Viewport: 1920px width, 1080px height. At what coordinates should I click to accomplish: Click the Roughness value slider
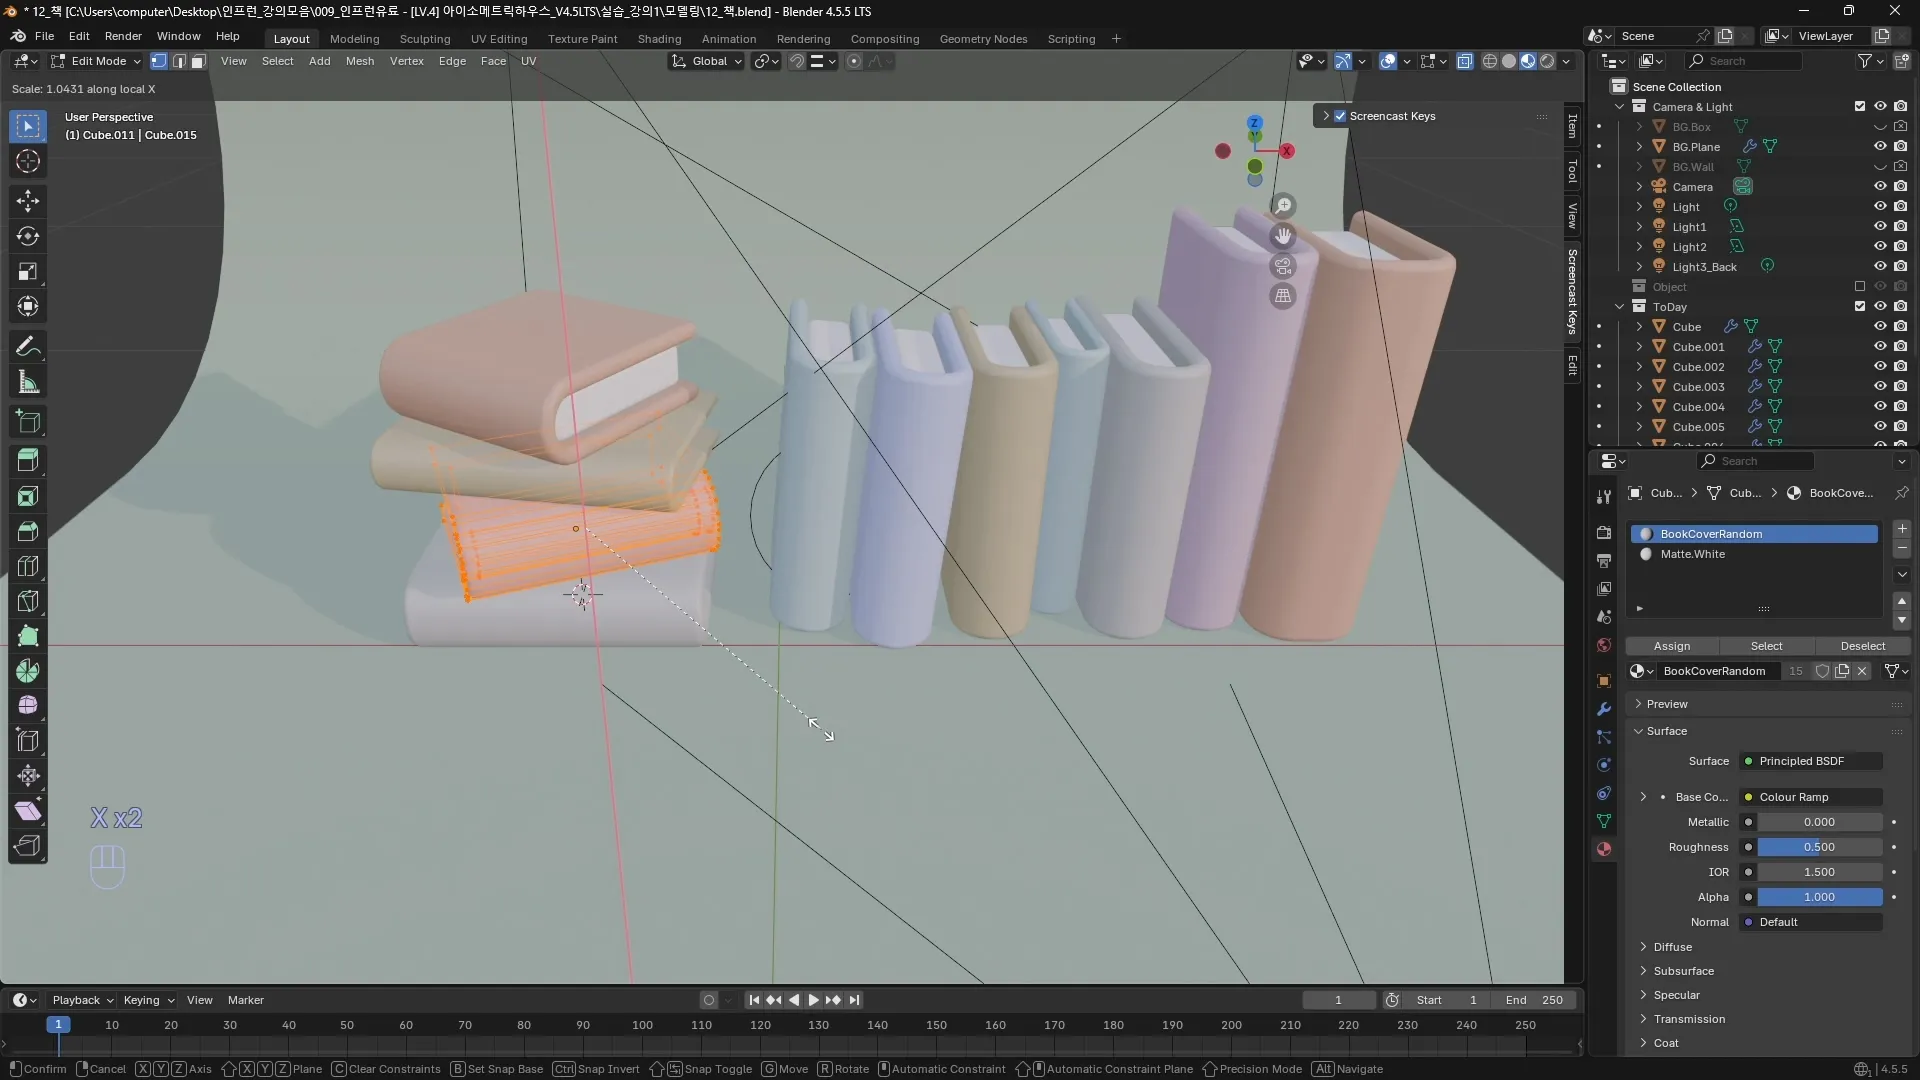pos(1818,847)
